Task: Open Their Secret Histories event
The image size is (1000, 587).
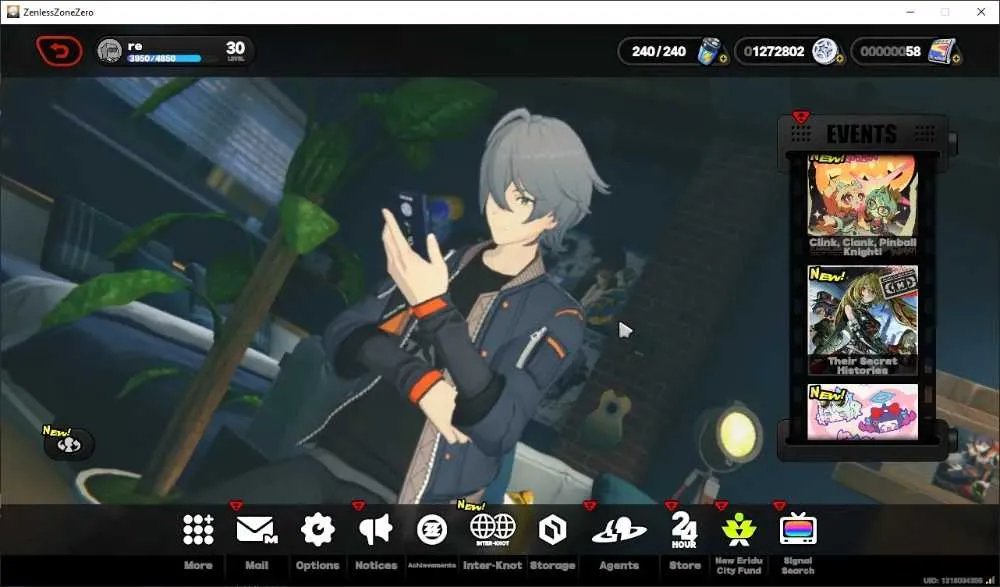Action: click(862, 320)
